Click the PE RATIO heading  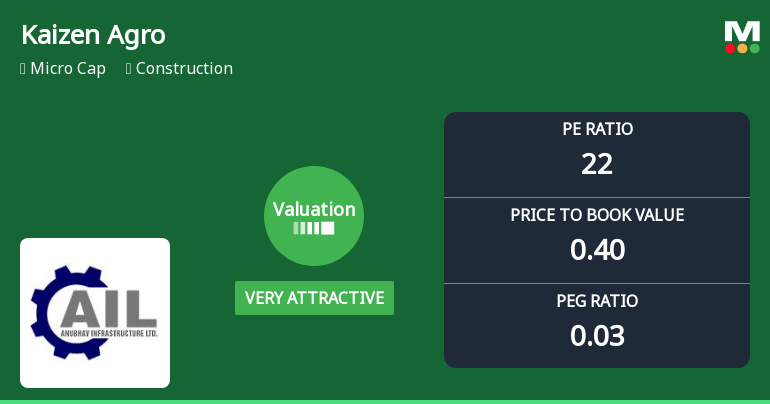[597, 129]
